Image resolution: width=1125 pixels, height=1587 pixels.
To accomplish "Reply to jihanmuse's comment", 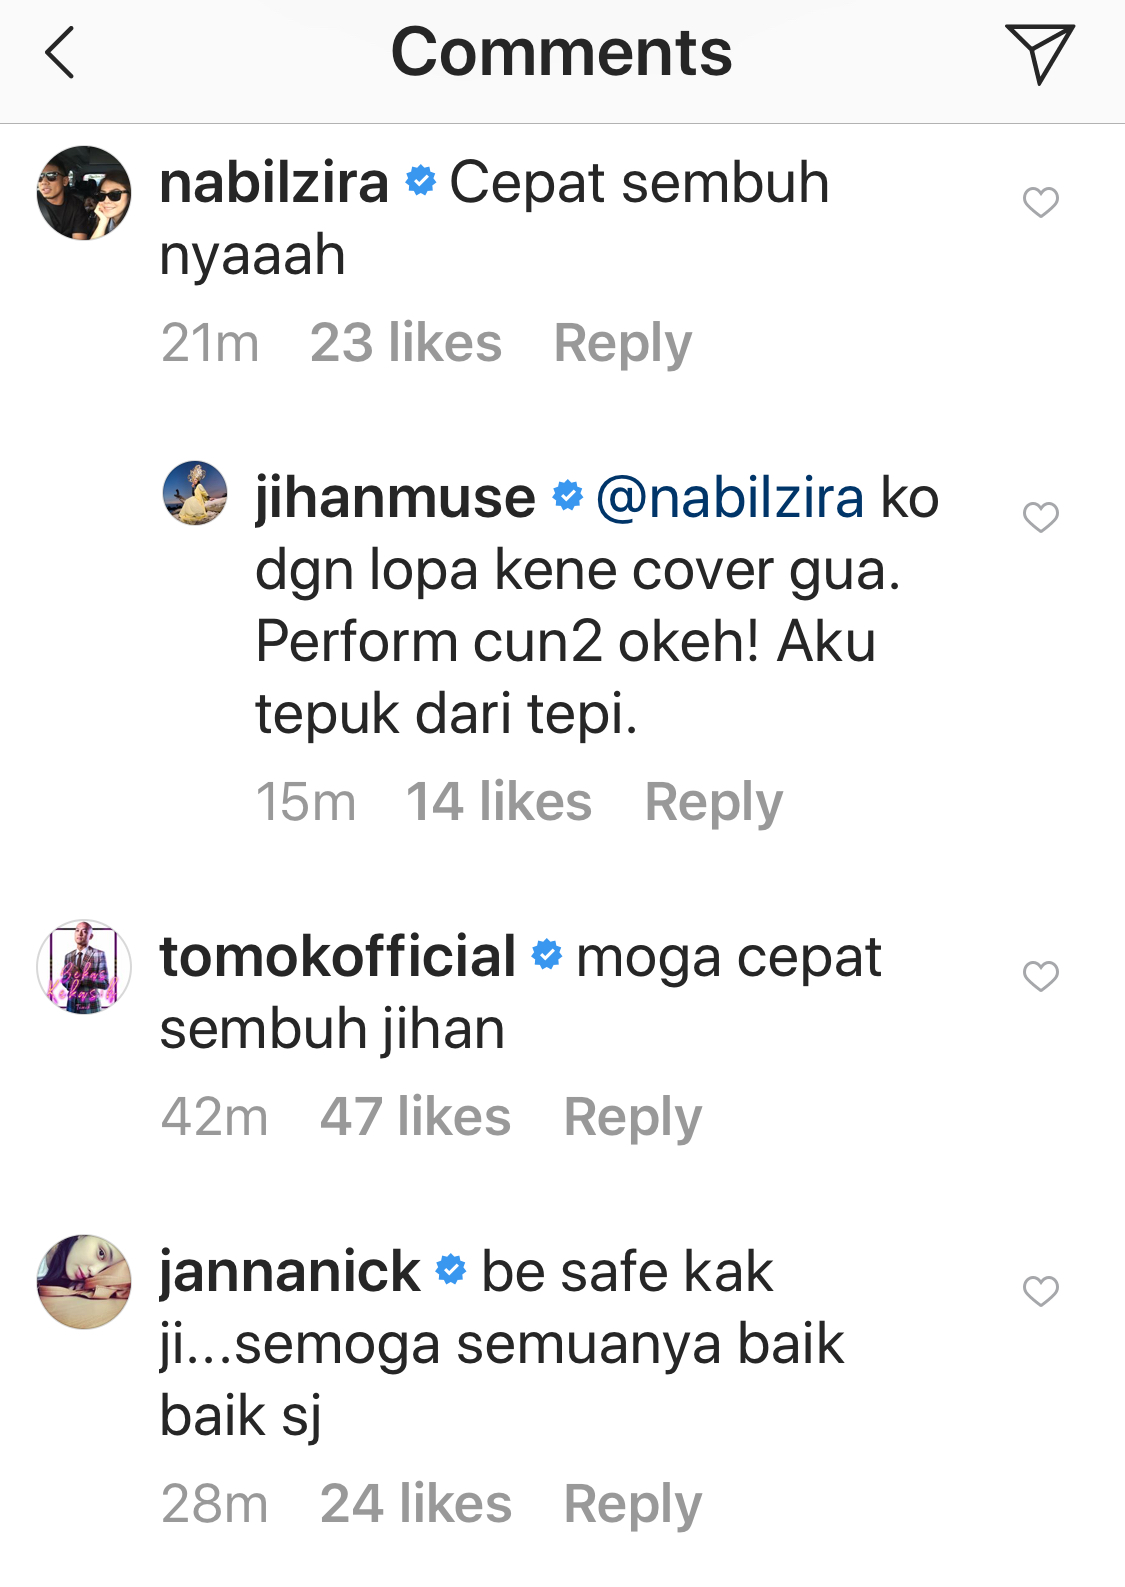I will coord(713,803).
